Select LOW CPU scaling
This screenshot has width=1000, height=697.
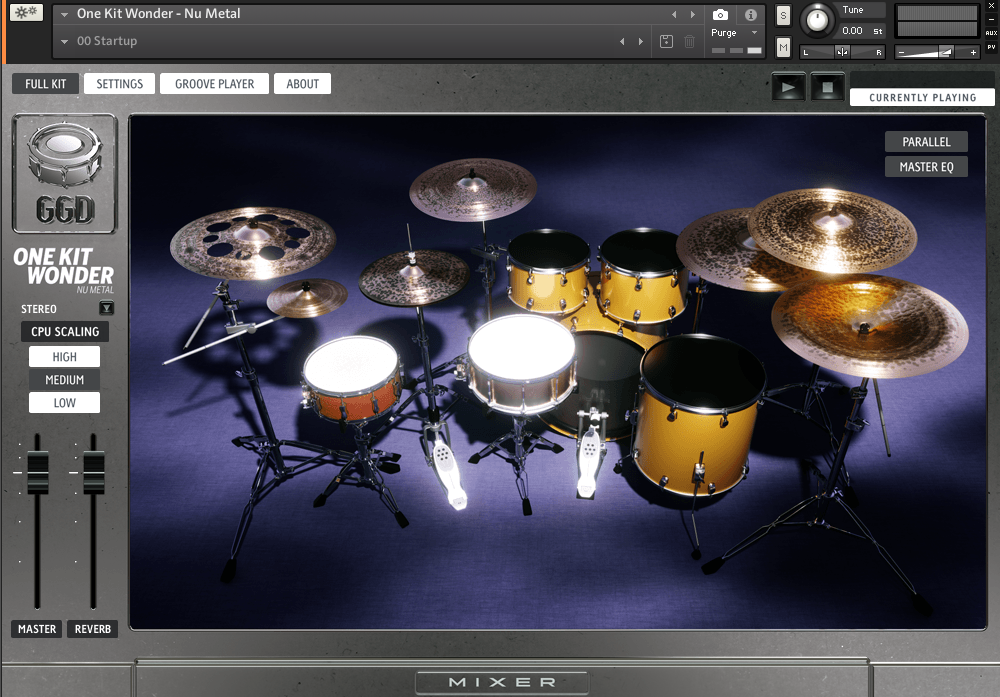[x=64, y=402]
